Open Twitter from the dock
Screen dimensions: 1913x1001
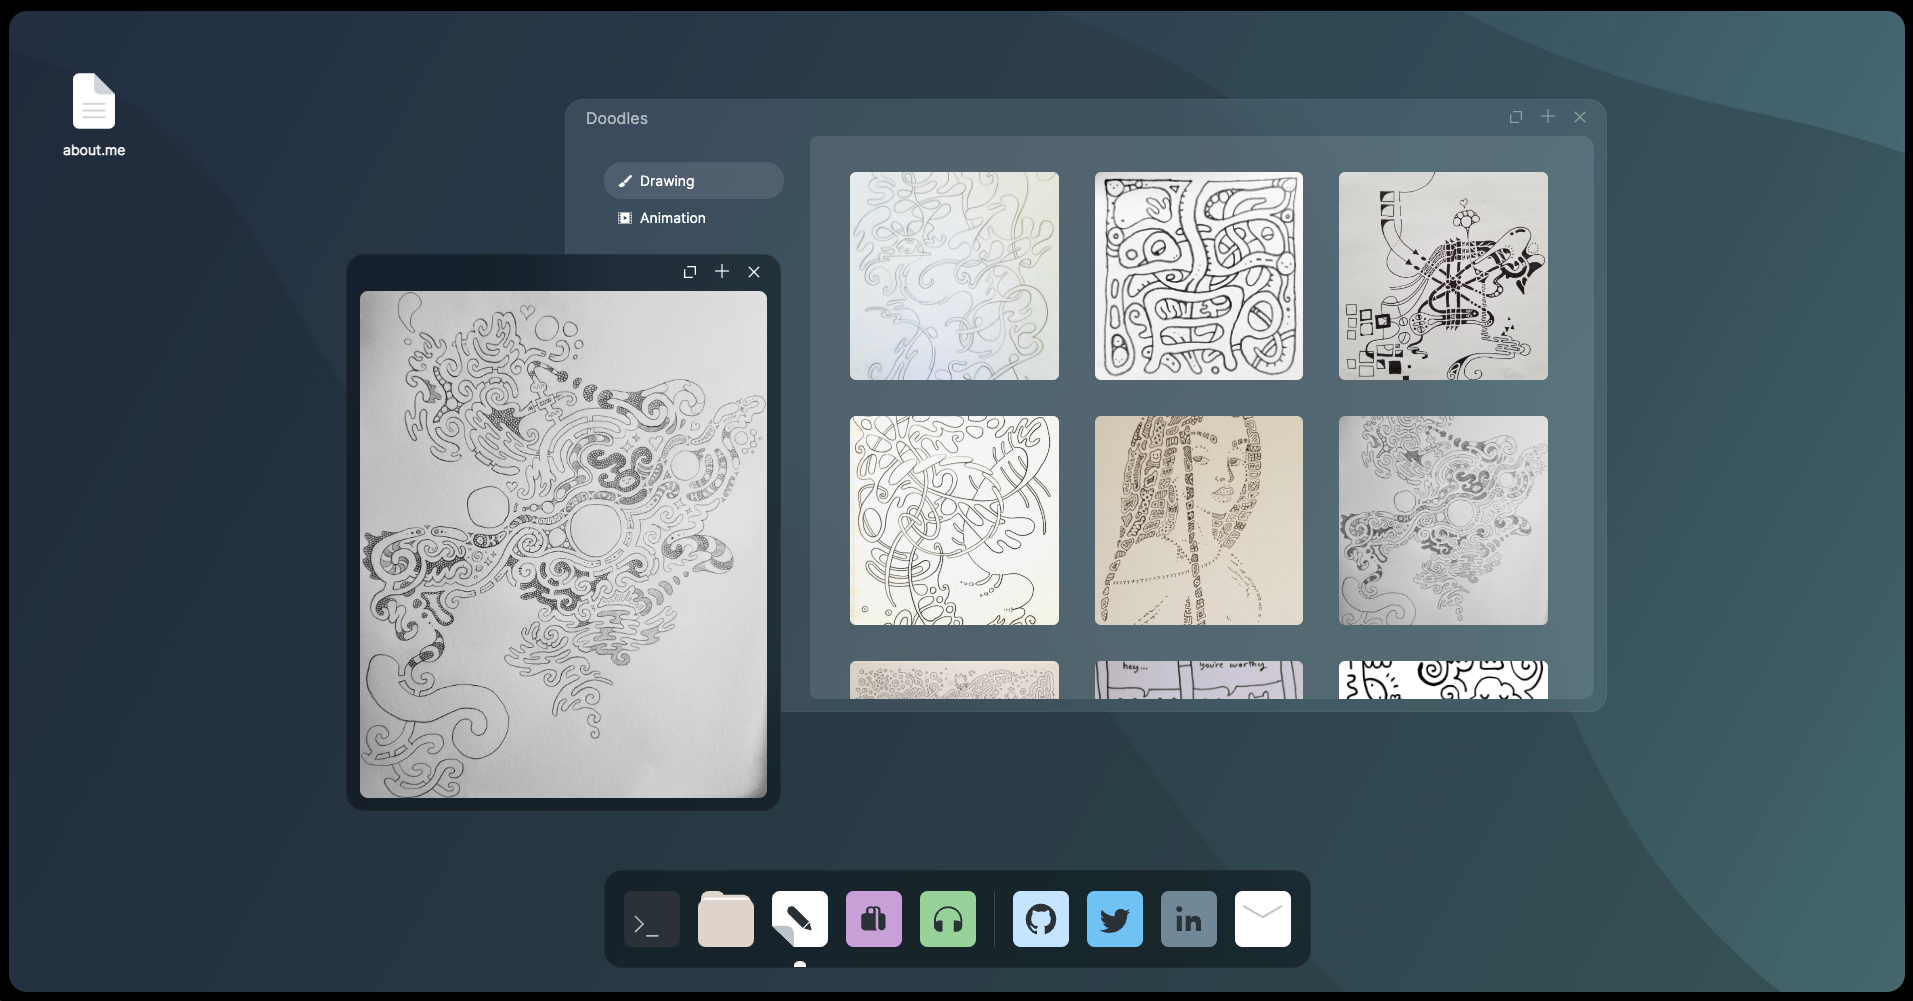point(1114,919)
